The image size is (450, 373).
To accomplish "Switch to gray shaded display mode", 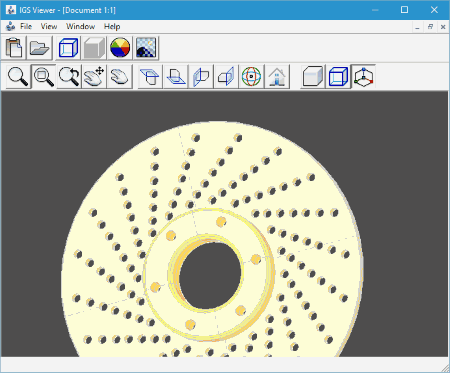I will click(94, 48).
